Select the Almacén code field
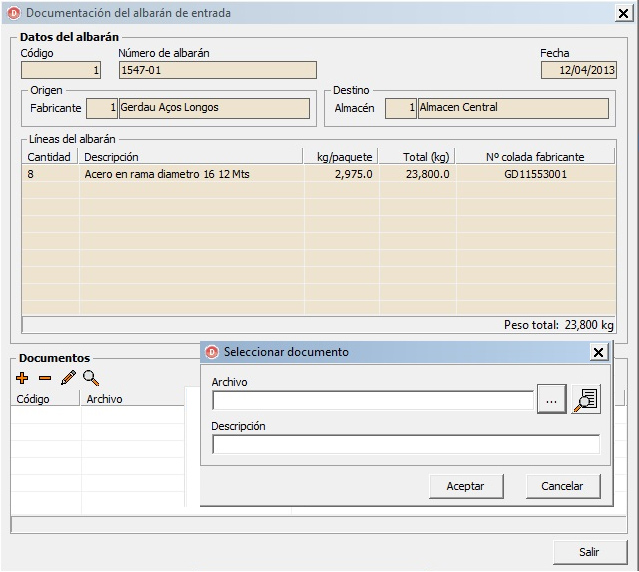 point(401,108)
